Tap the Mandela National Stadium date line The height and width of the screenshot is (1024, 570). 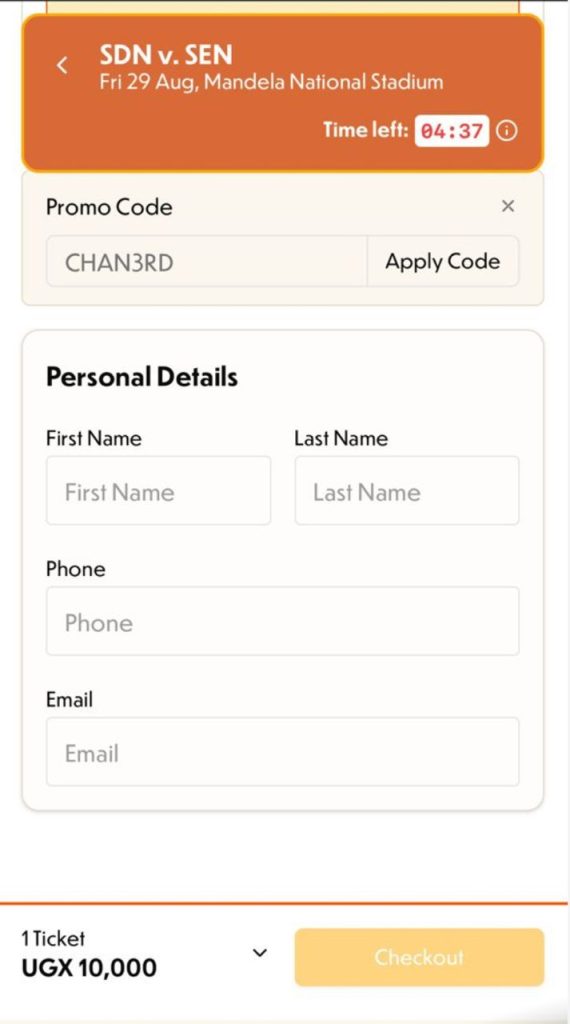[272, 82]
